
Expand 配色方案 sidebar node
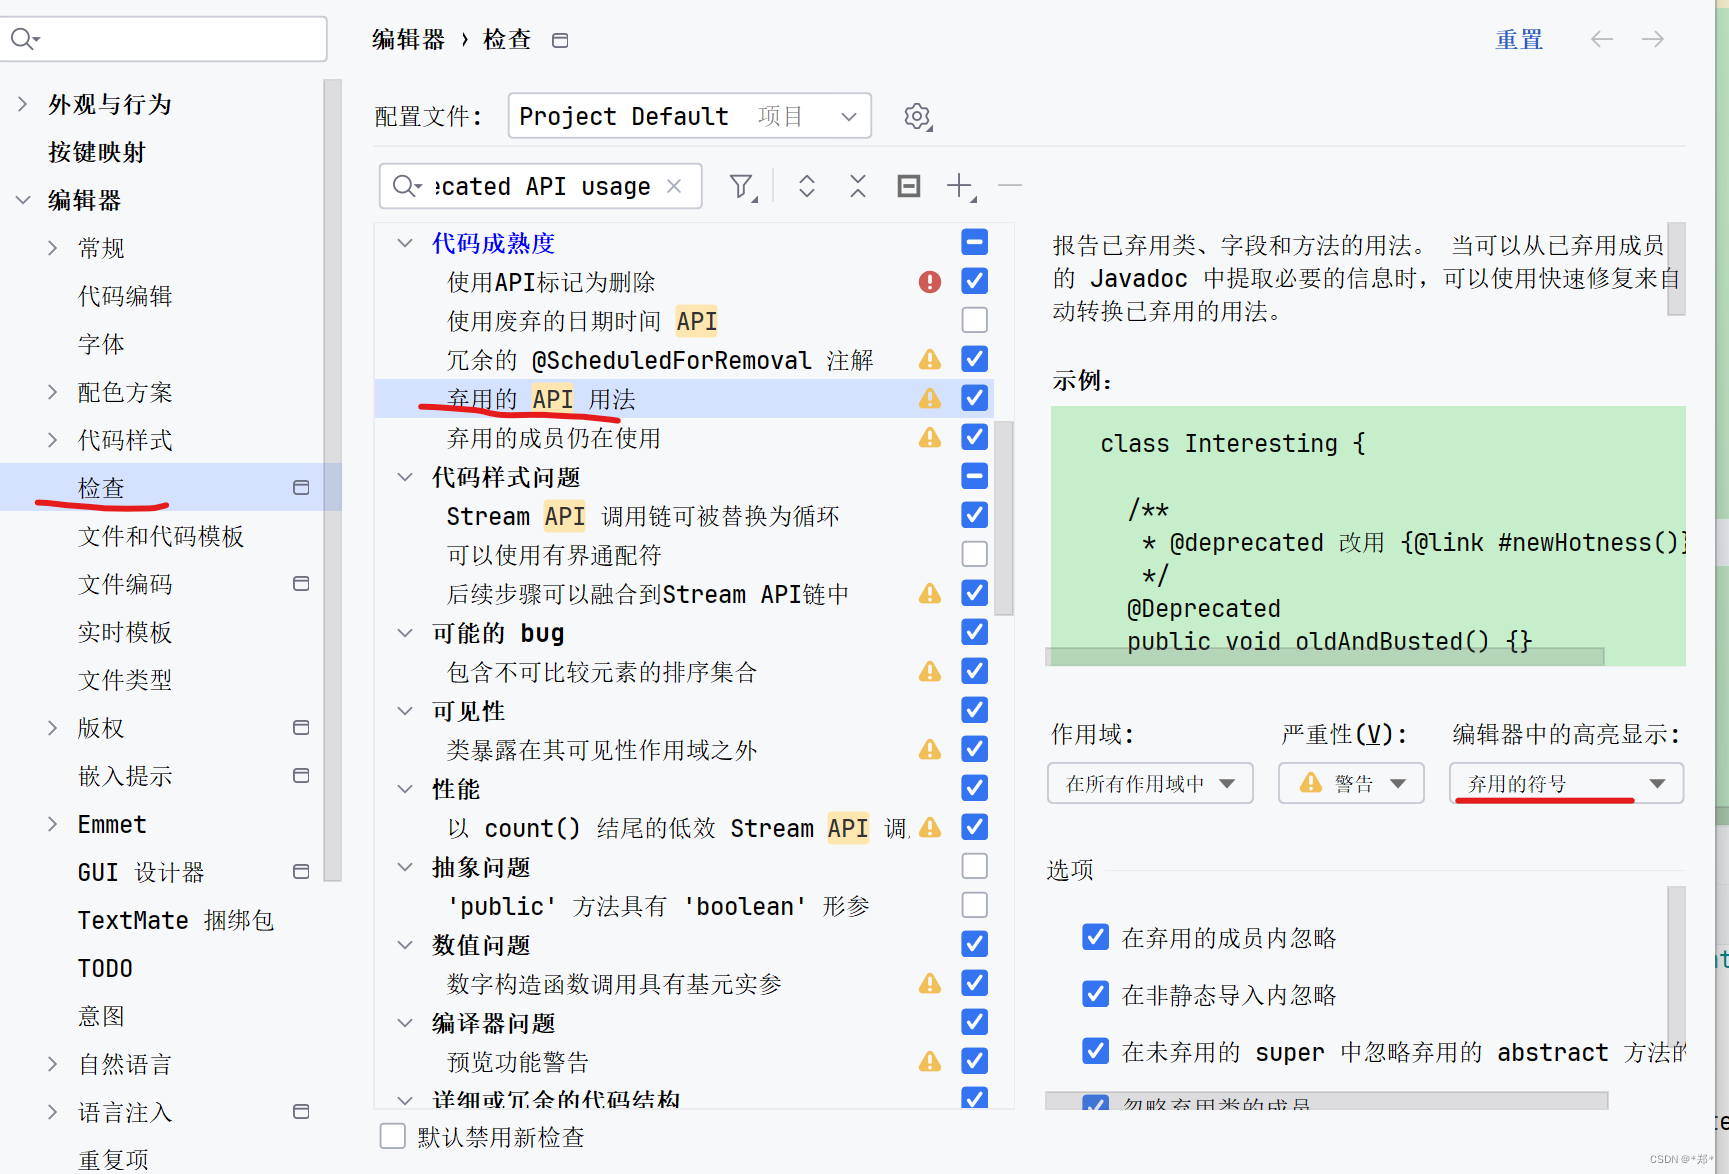[x=53, y=392]
